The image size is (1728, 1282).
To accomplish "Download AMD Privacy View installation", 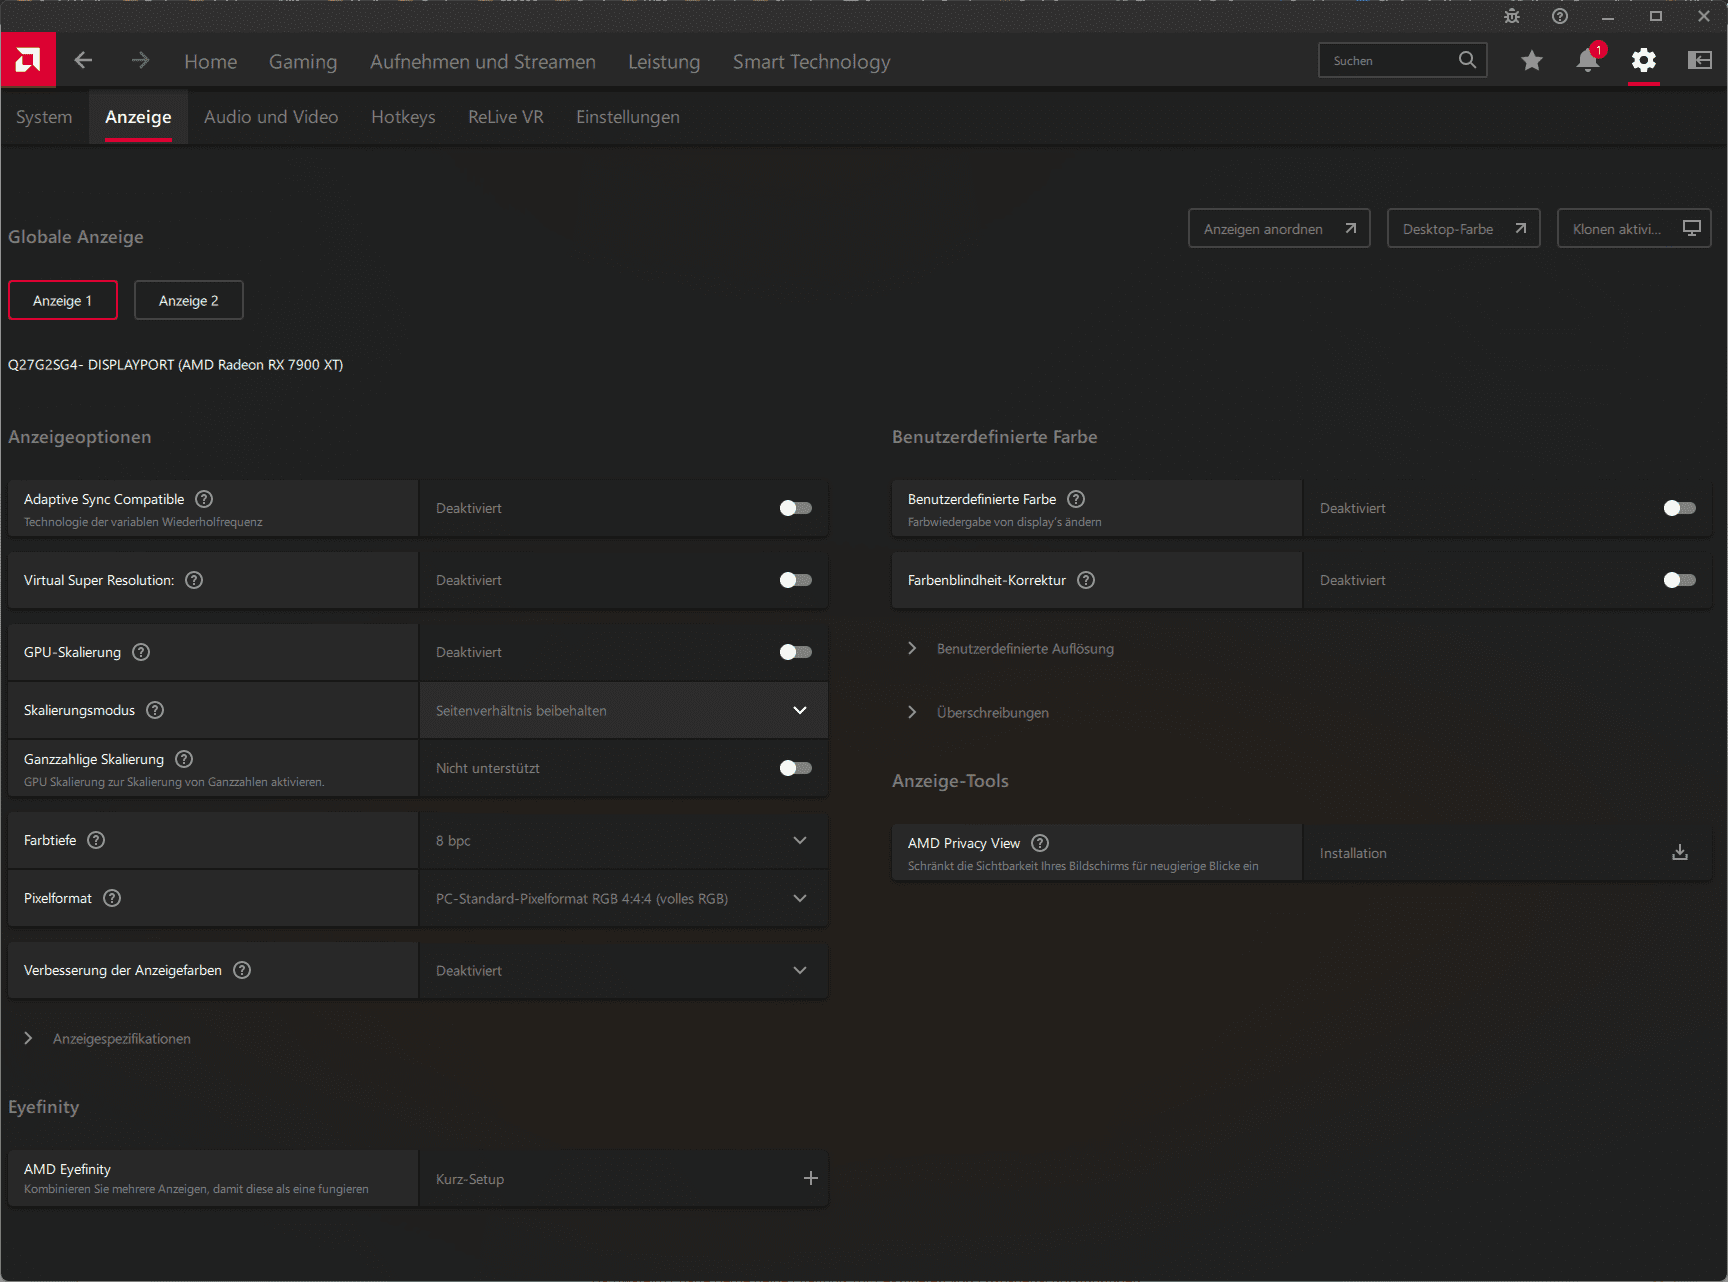I will 1680,852.
